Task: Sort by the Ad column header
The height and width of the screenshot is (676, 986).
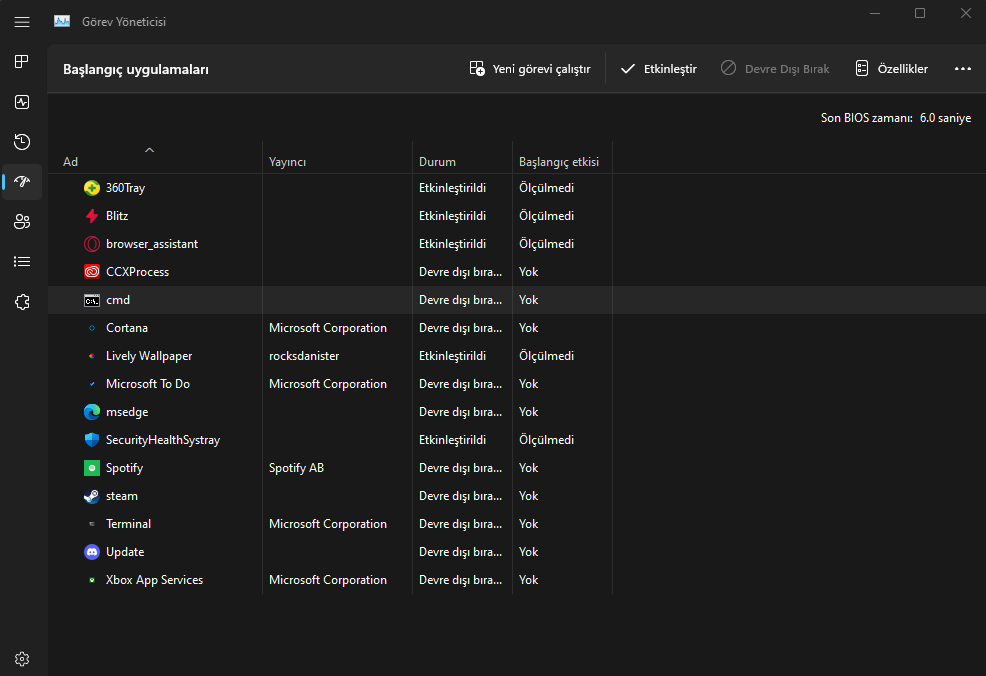Action: click(x=70, y=162)
